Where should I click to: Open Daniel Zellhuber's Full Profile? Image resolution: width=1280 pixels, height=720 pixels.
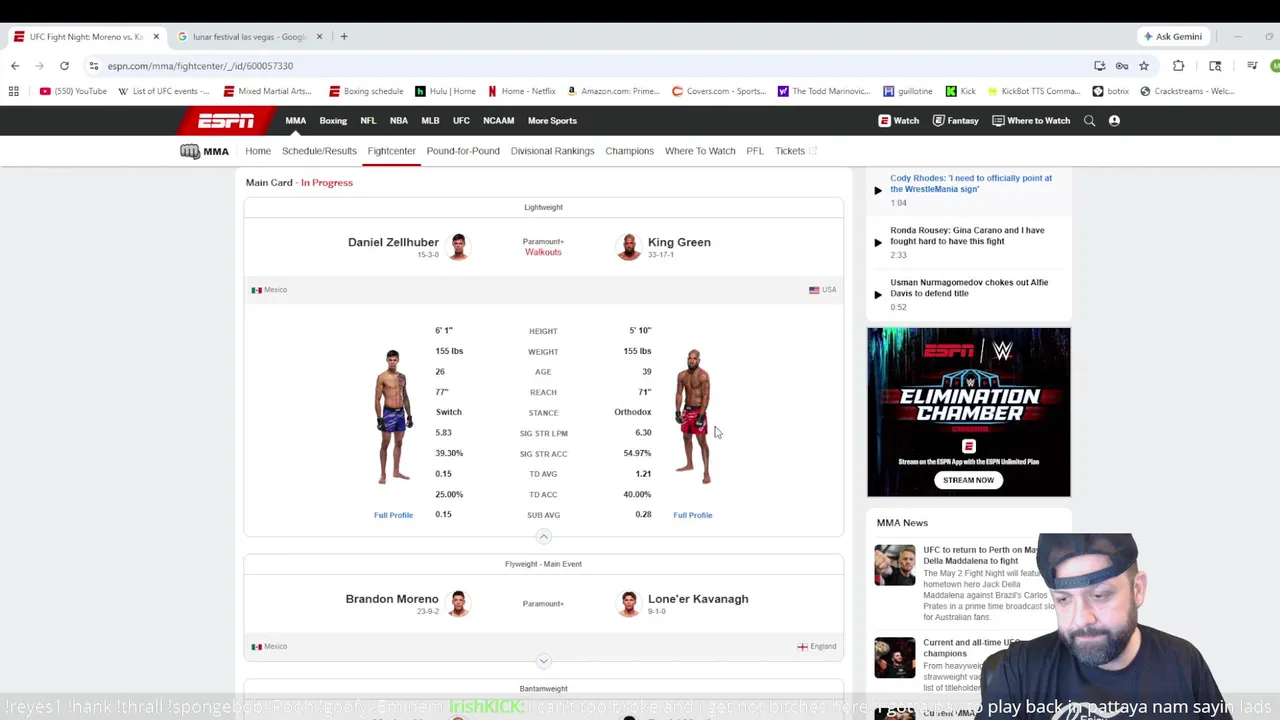(x=393, y=515)
